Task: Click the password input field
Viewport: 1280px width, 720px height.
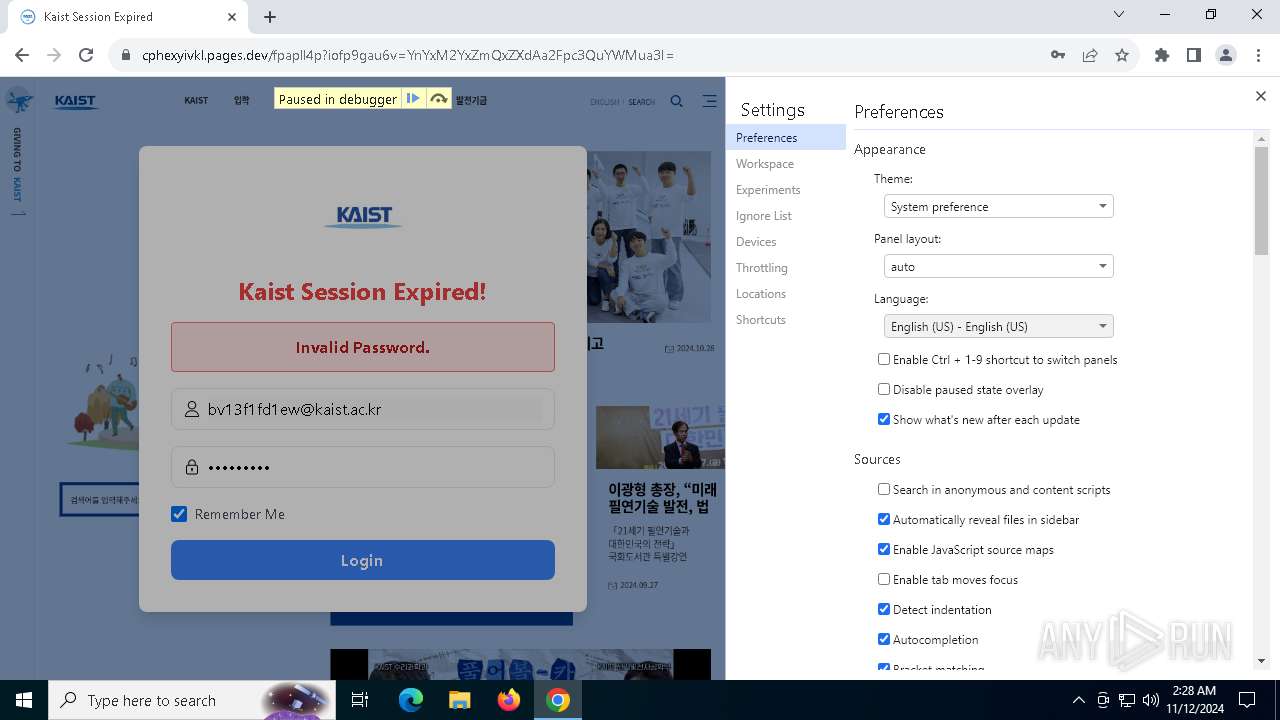Action: point(362,467)
